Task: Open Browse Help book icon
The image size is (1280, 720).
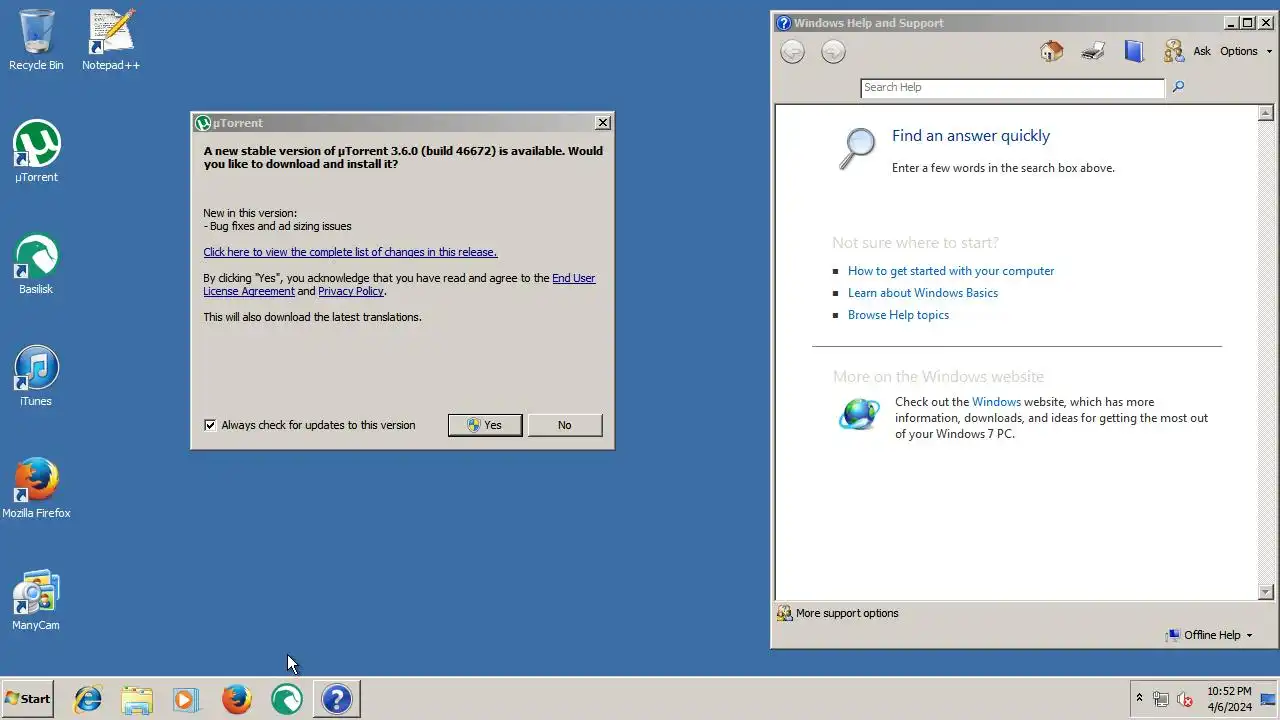Action: click(1134, 51)
